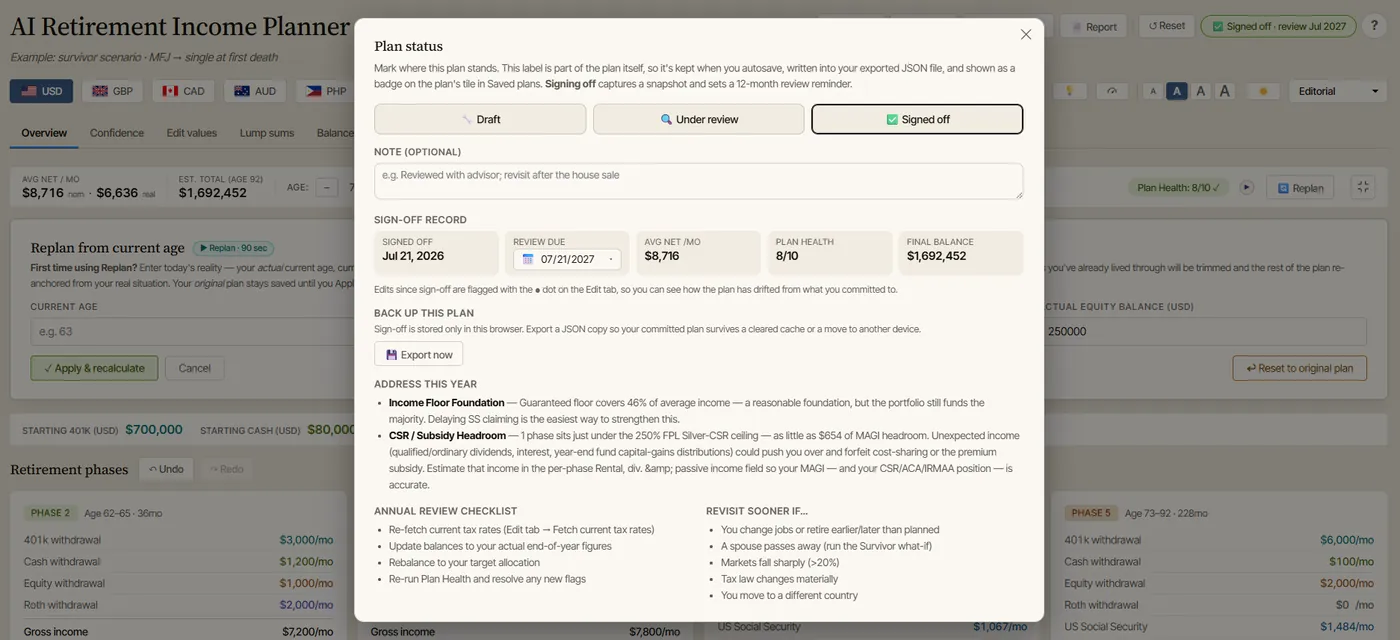Switch currency to GBP
1400x640 pixels.
tap(112, 91)
